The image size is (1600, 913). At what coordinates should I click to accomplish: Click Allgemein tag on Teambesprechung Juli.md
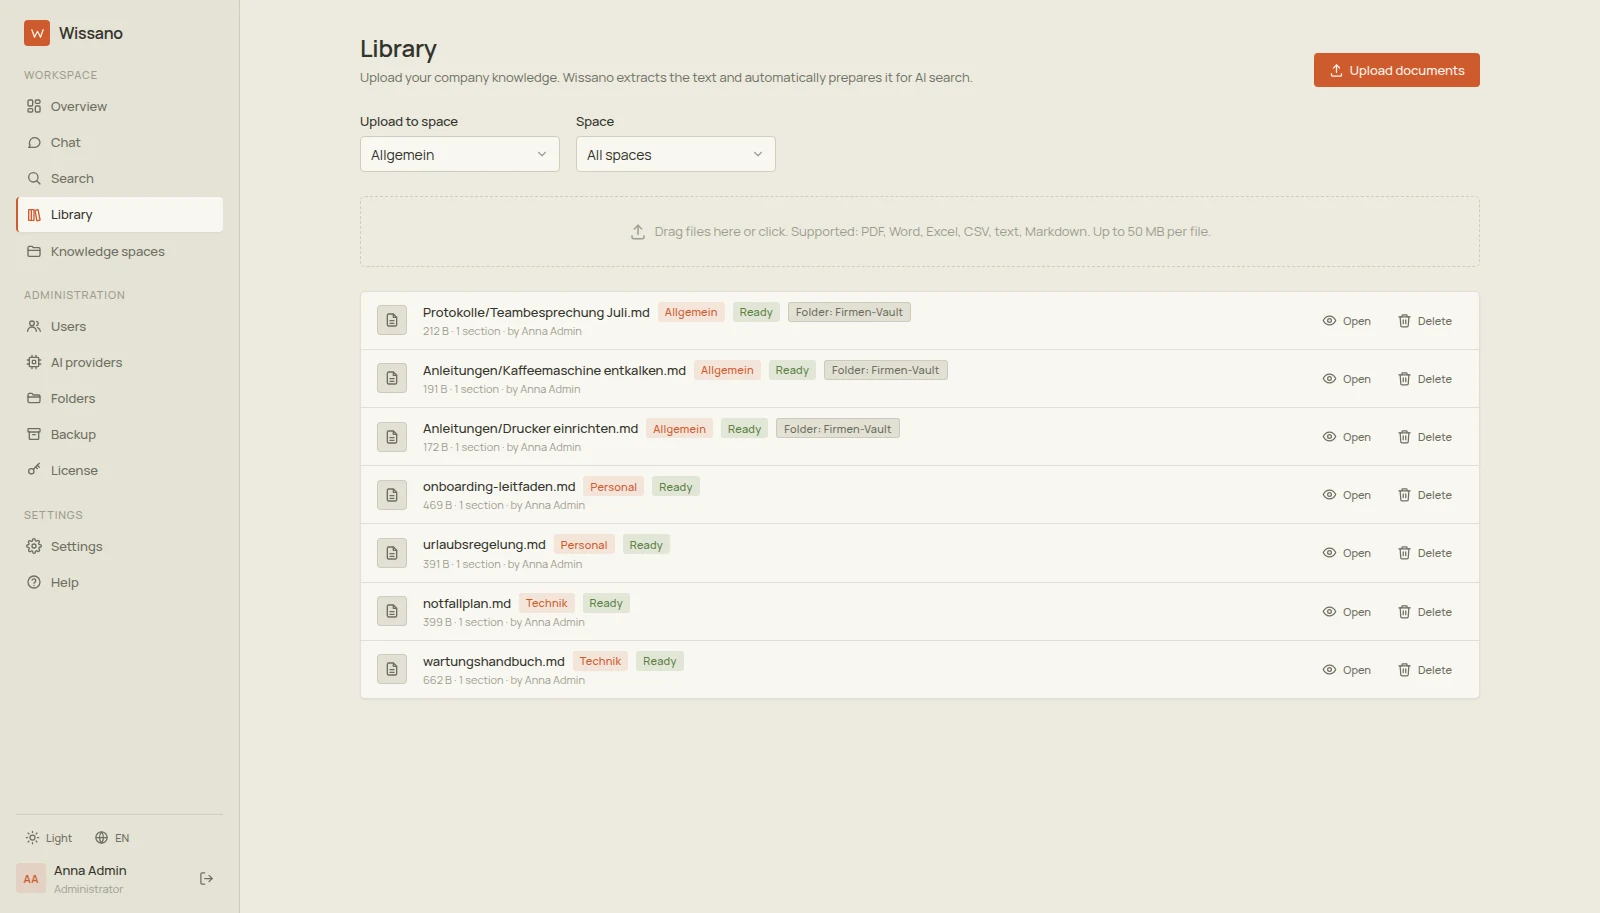[691, 312]
